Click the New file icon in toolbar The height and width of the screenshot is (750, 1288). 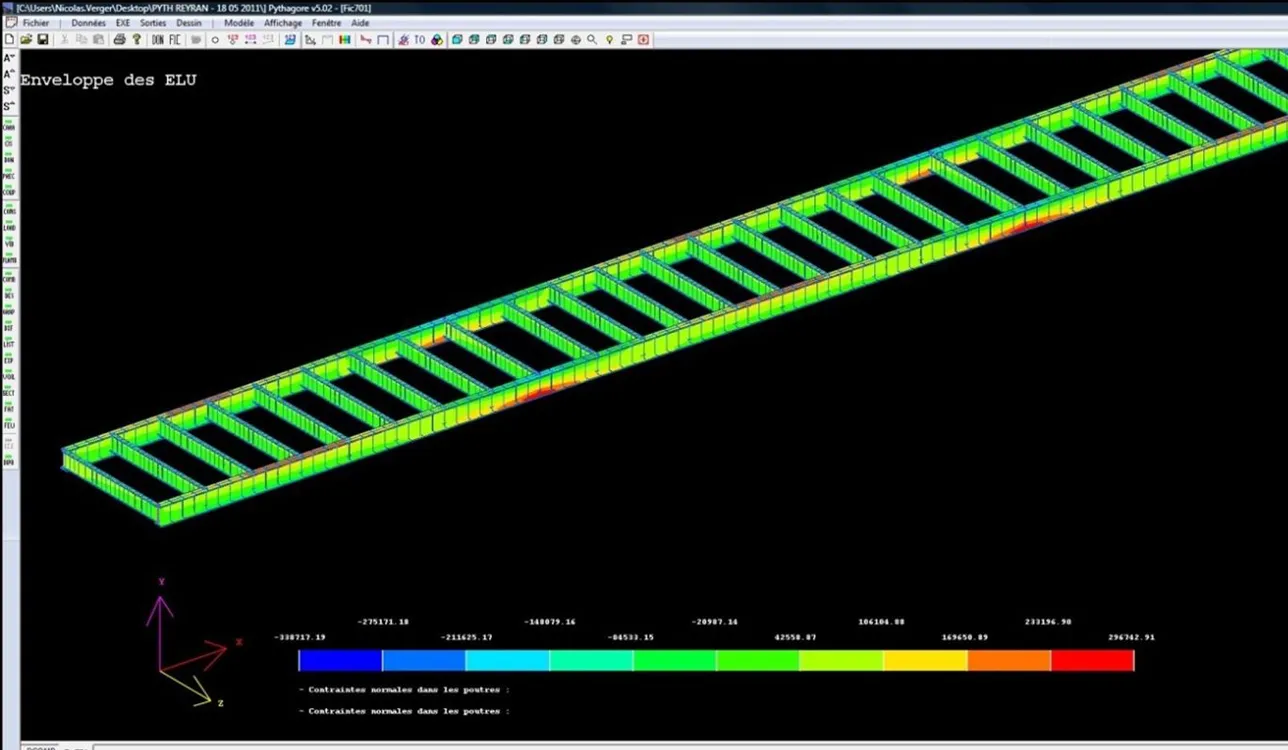tap(10, 40)
